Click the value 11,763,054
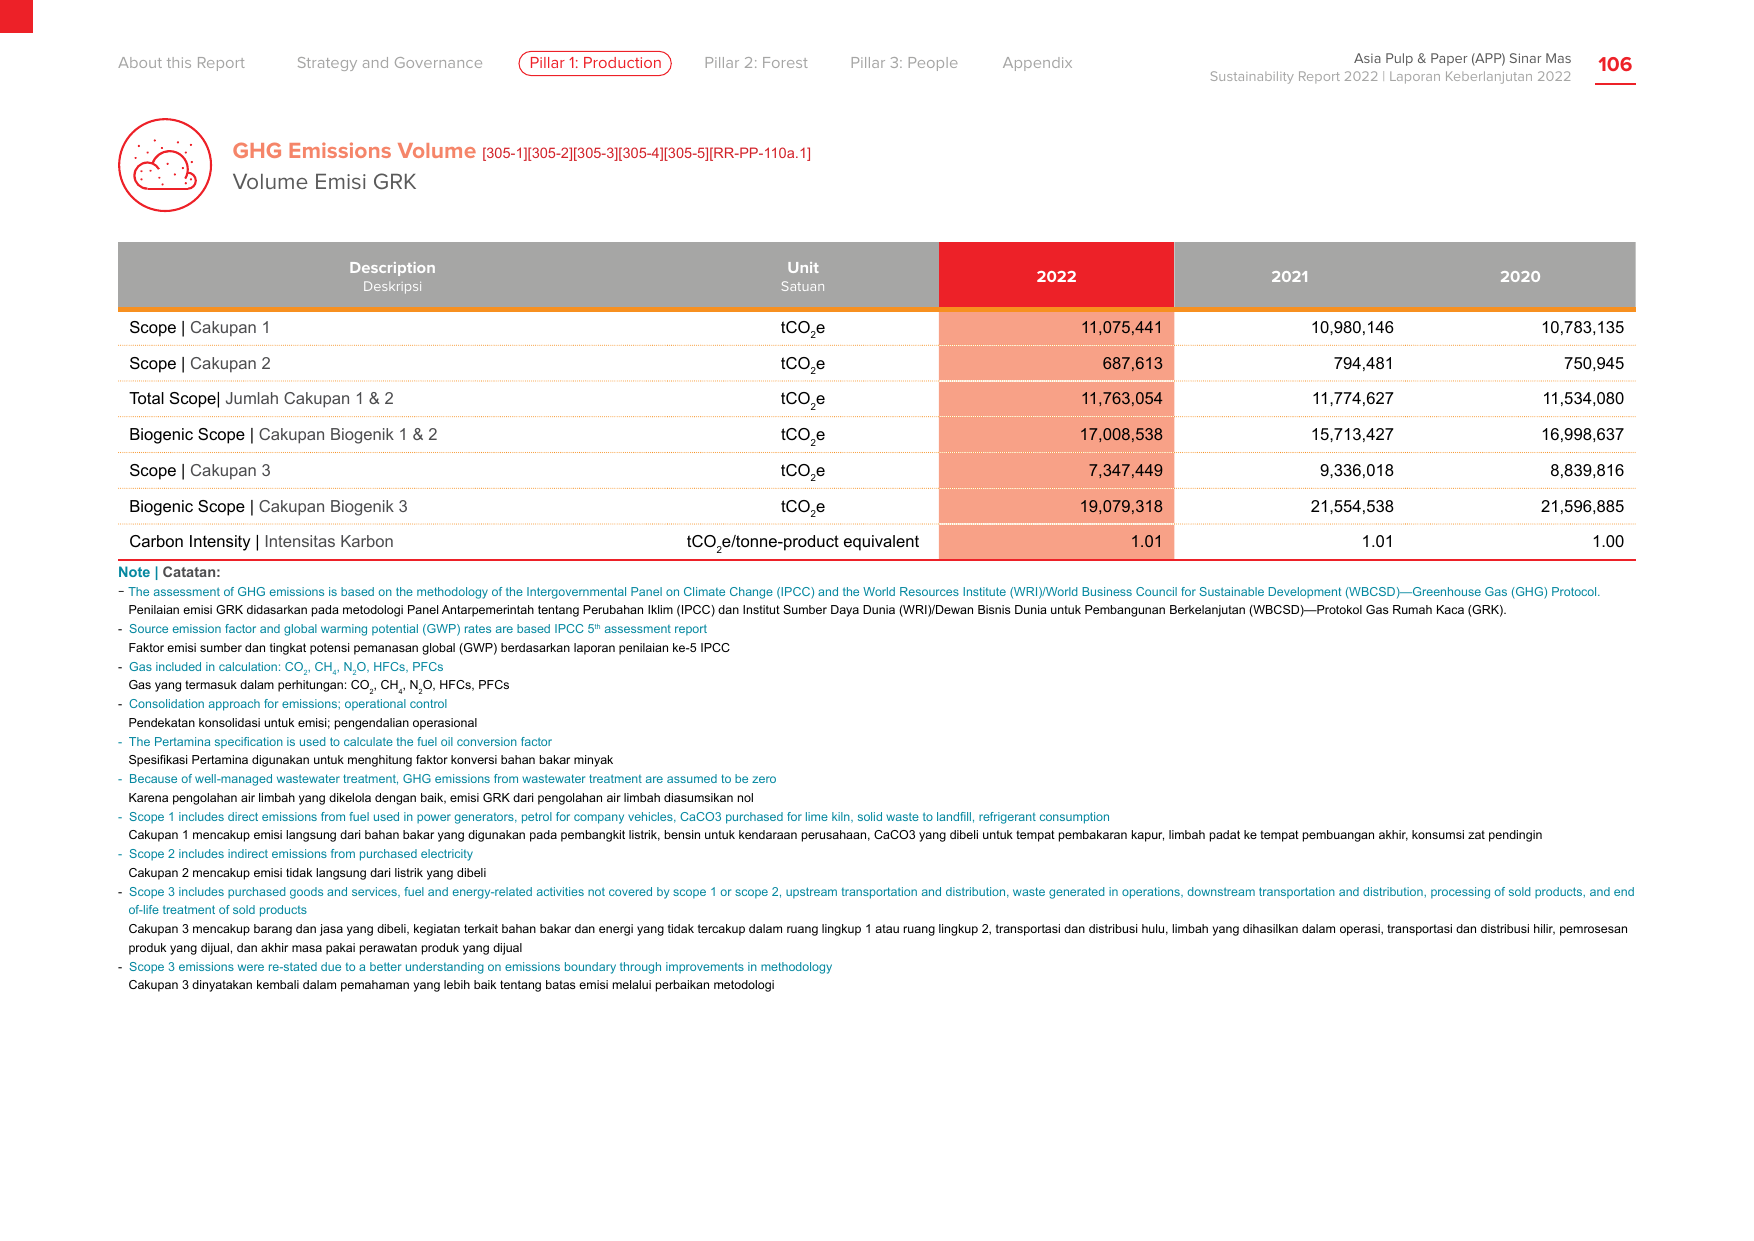Screen dimensions: 1754x1241 point(1121,399)
